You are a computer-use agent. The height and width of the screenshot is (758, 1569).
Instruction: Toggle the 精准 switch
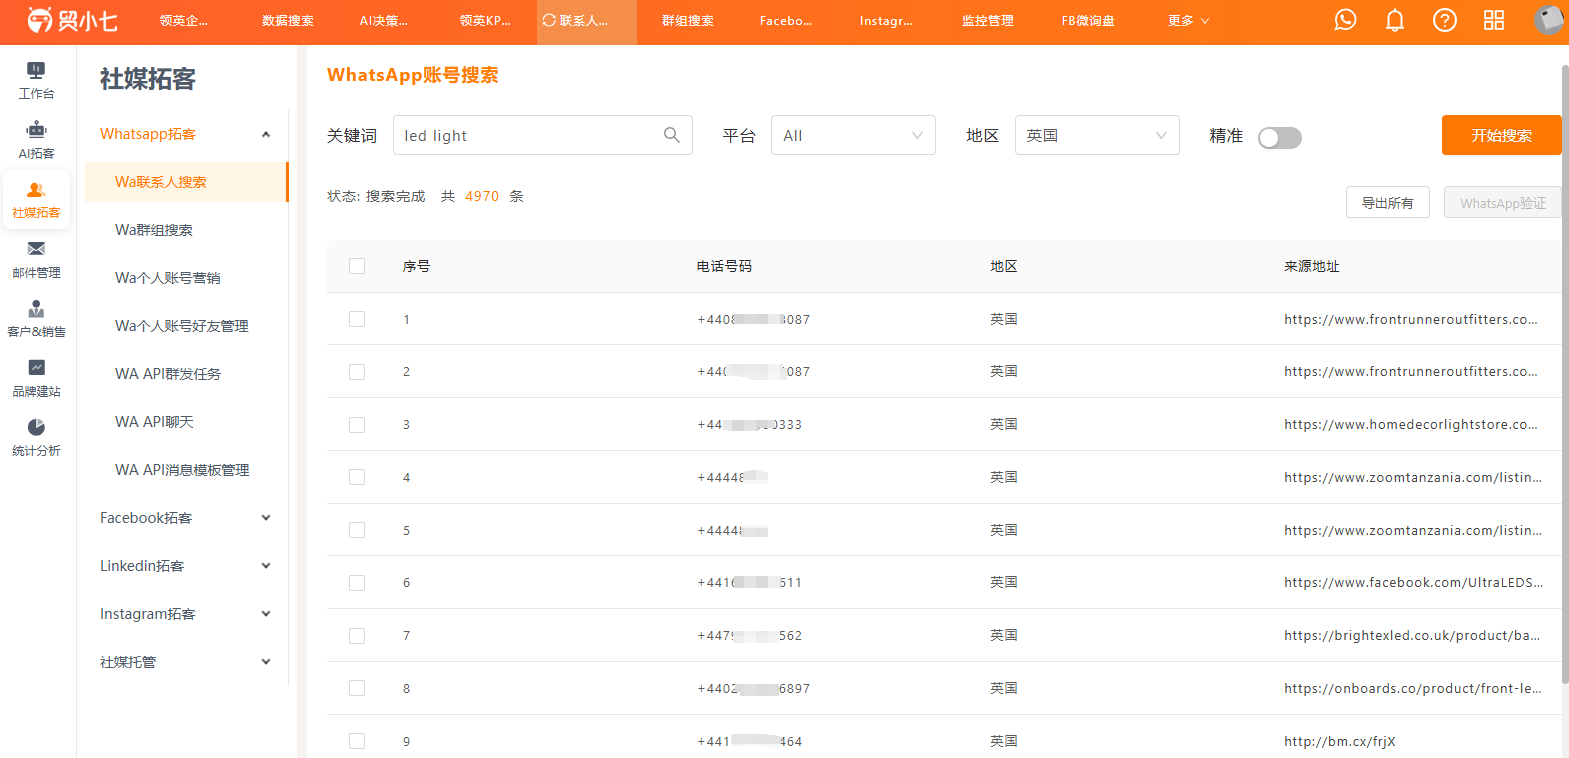(1280, 138)
